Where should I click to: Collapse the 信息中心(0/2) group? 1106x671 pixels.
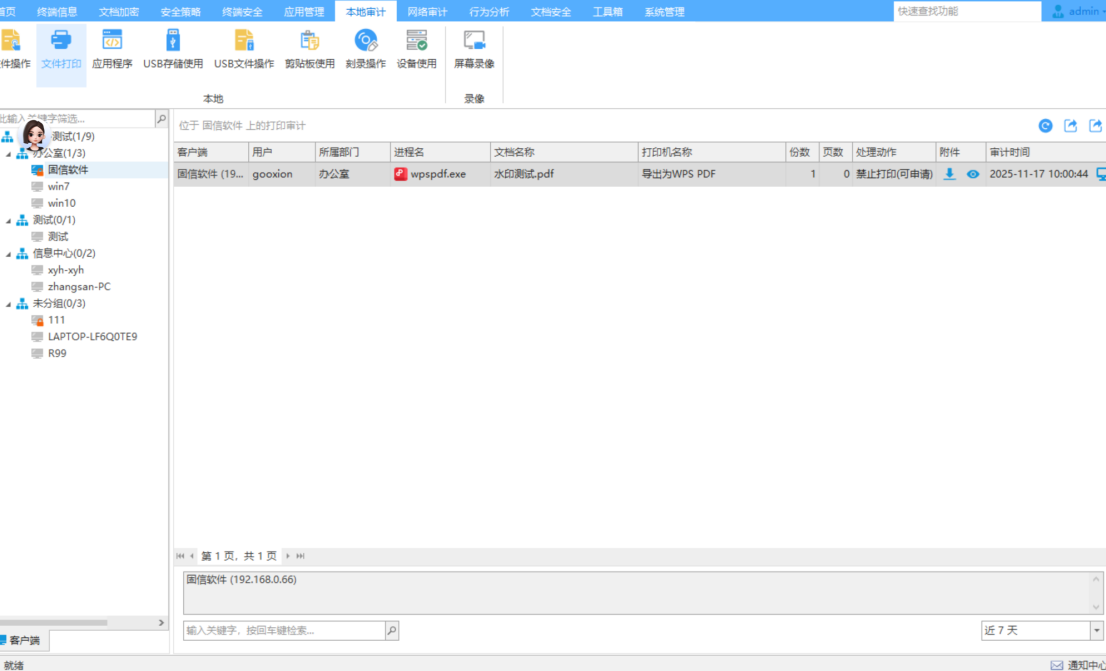coord(9,254)
